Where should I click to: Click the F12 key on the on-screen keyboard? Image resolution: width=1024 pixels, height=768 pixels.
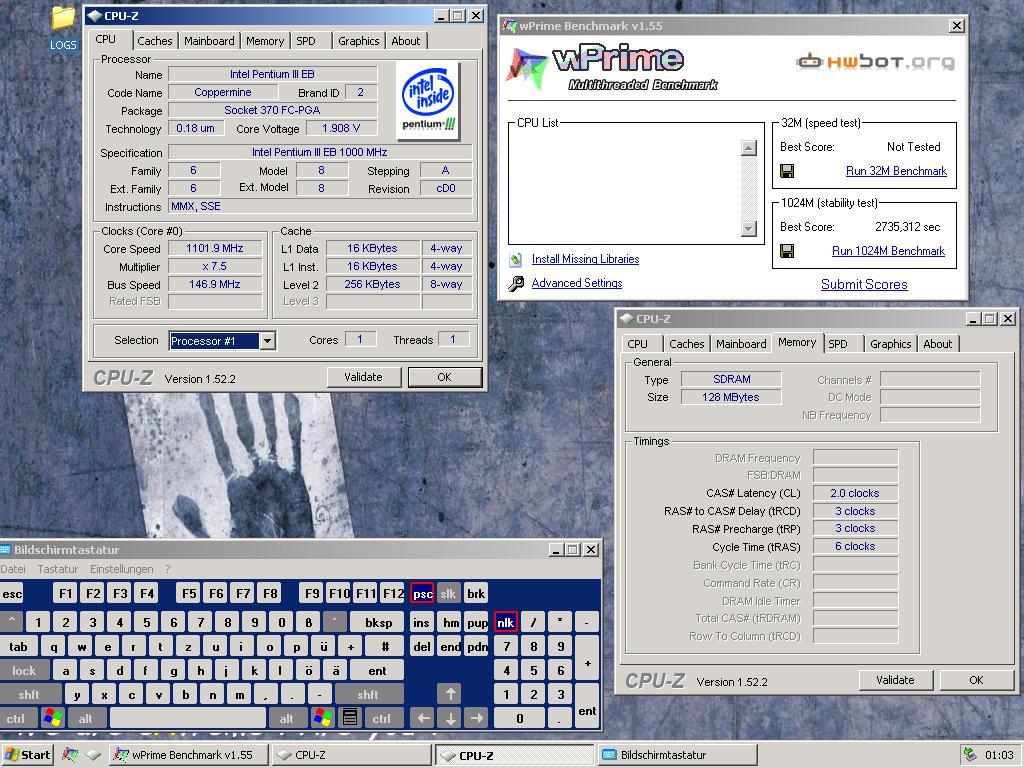coord(393,594)
